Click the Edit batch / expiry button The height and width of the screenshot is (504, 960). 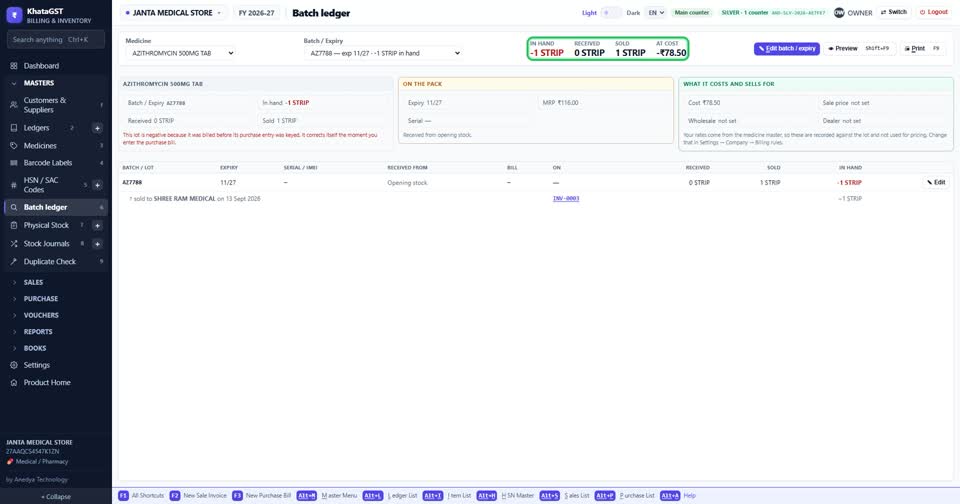[x=787, y=48]
